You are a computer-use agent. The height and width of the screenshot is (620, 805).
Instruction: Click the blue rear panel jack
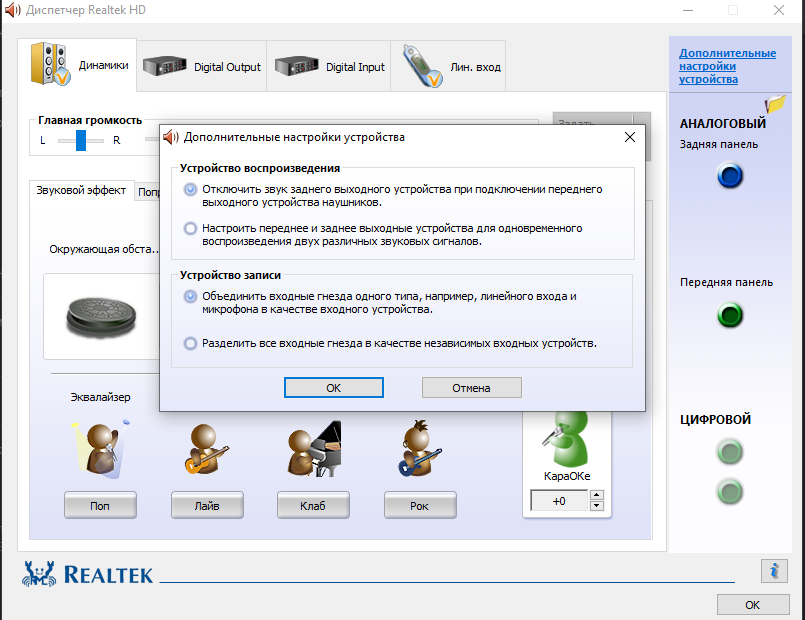(730, 176)
